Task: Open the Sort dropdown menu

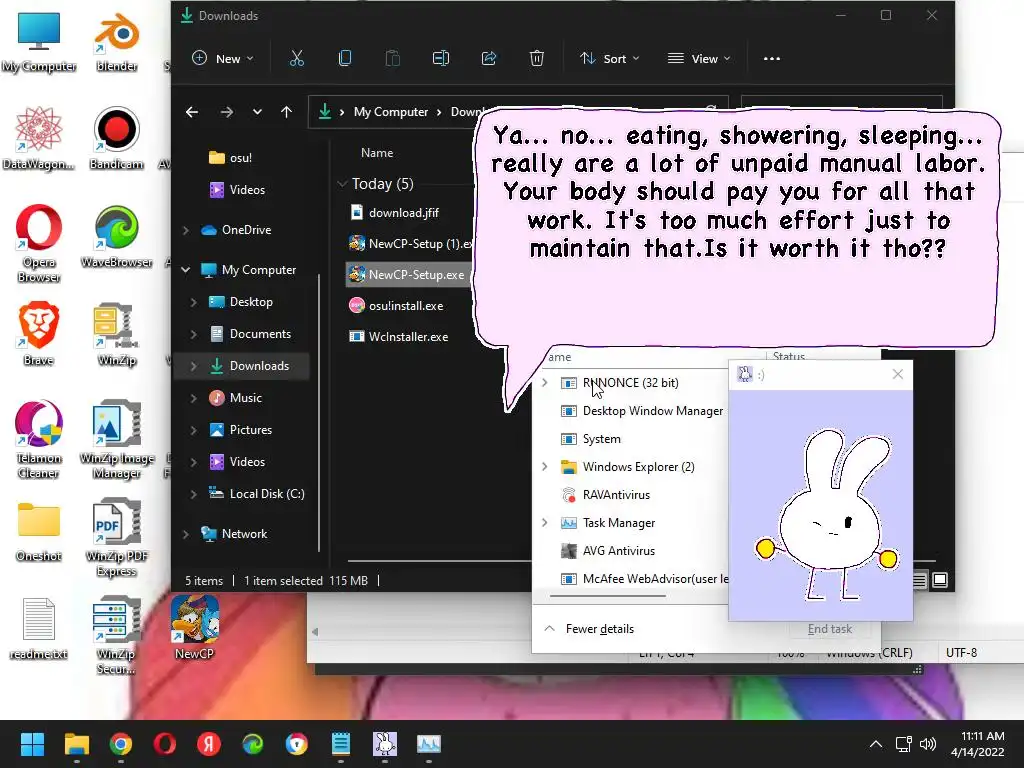Action: pos(609,59)
